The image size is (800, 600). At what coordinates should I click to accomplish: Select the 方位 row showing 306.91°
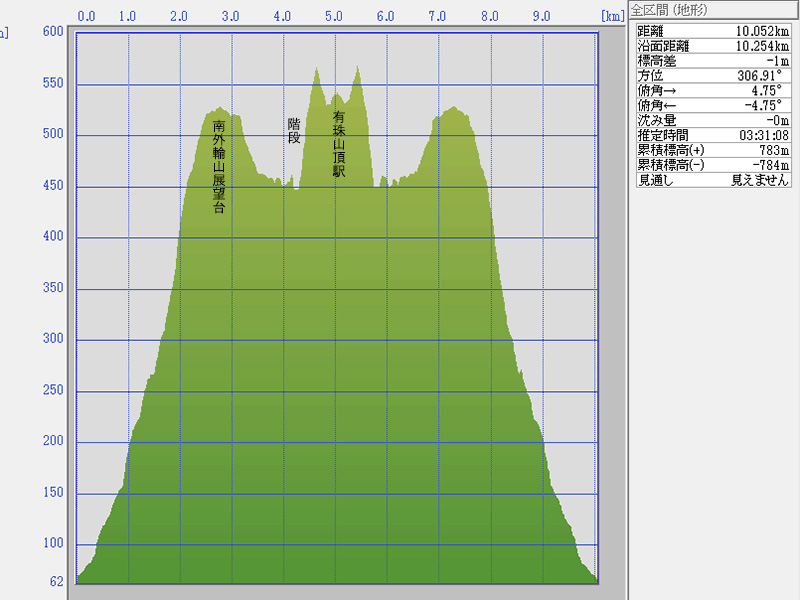(714, 76)
